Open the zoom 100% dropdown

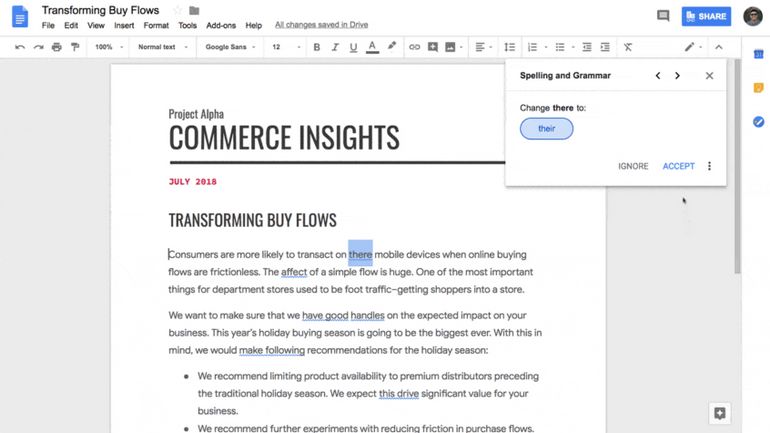click(107, 47)
